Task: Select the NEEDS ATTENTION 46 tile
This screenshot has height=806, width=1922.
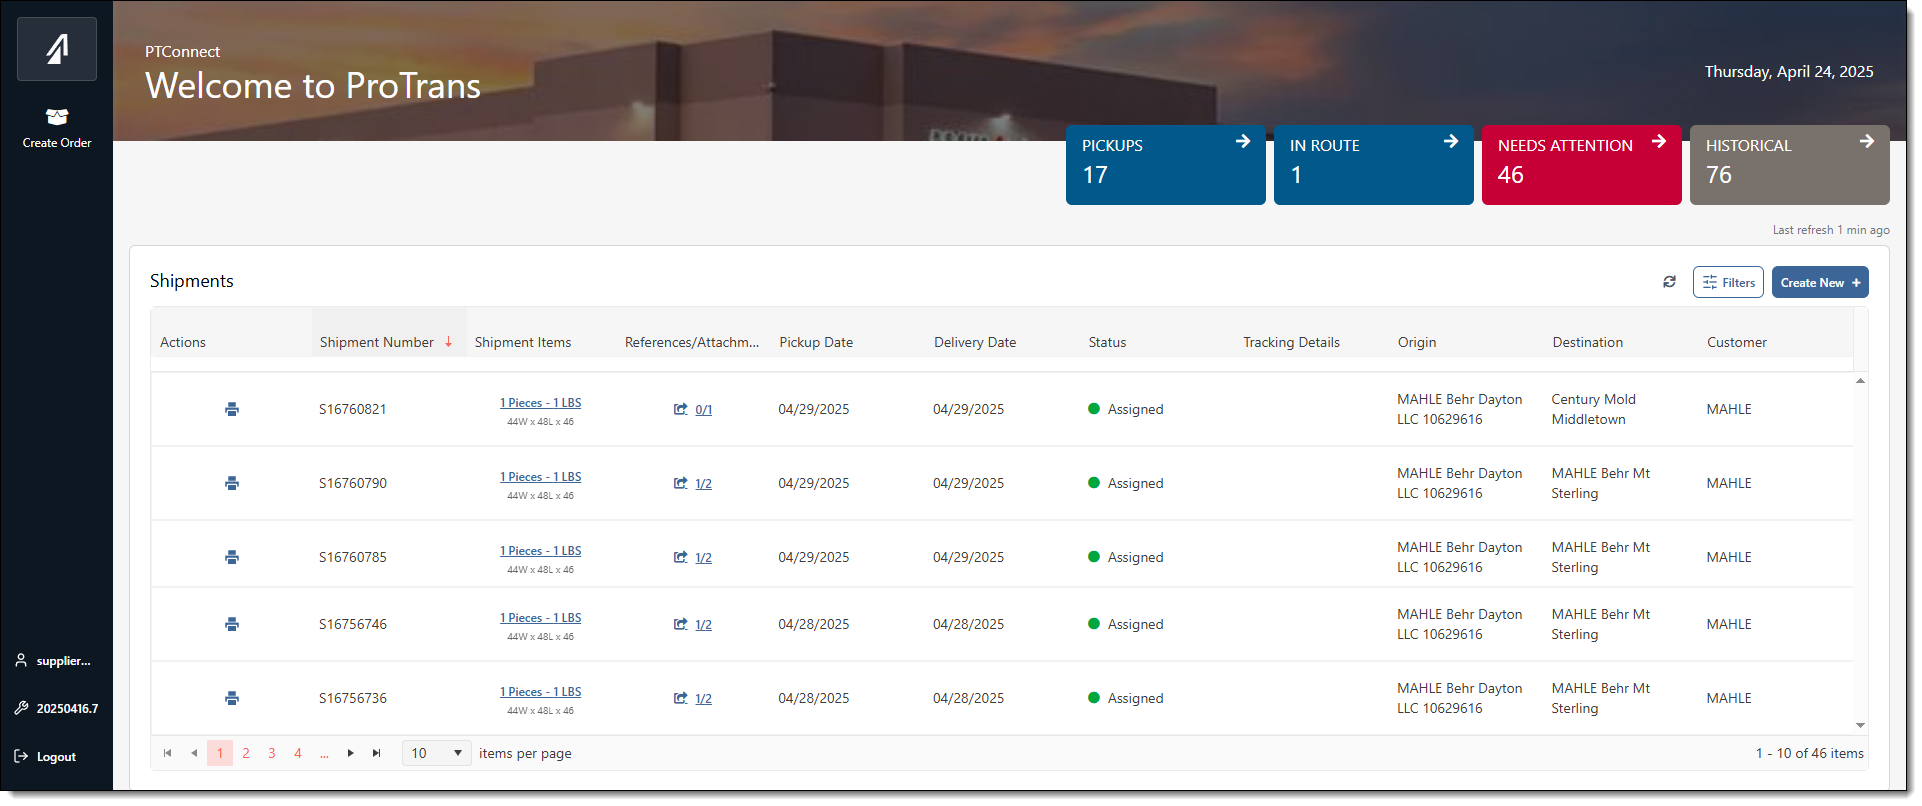Action: [x=1582, y=165]
